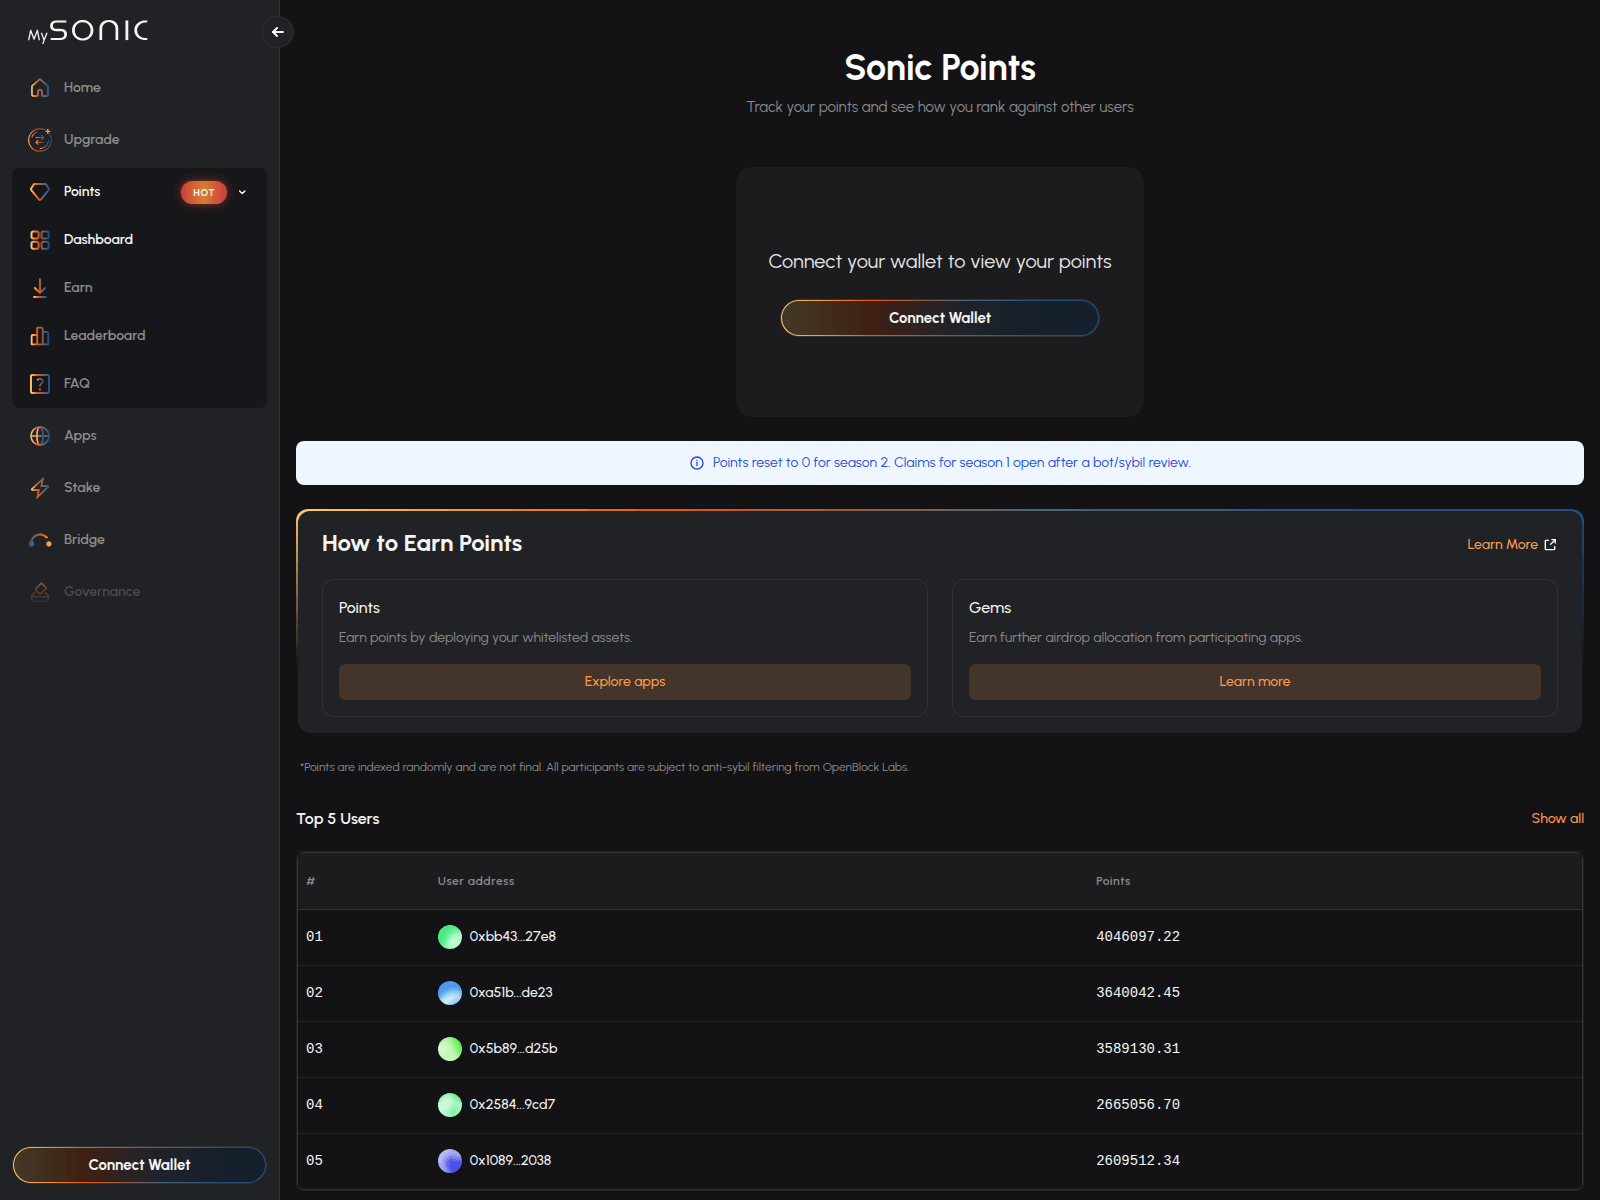The width and height of the screenshot is (1600, 1200).
Task: Open the Earn submenu item
Action: [x=139, y=288]
